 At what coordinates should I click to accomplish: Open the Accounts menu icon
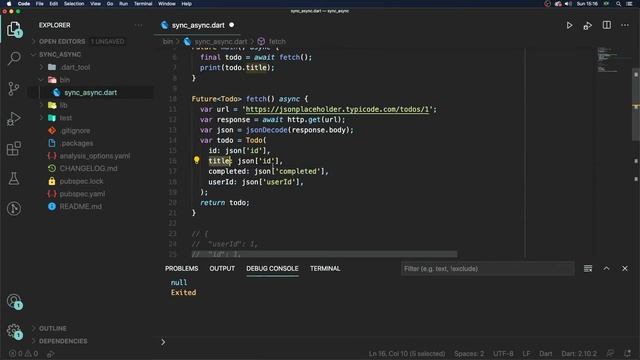point(14,302)
